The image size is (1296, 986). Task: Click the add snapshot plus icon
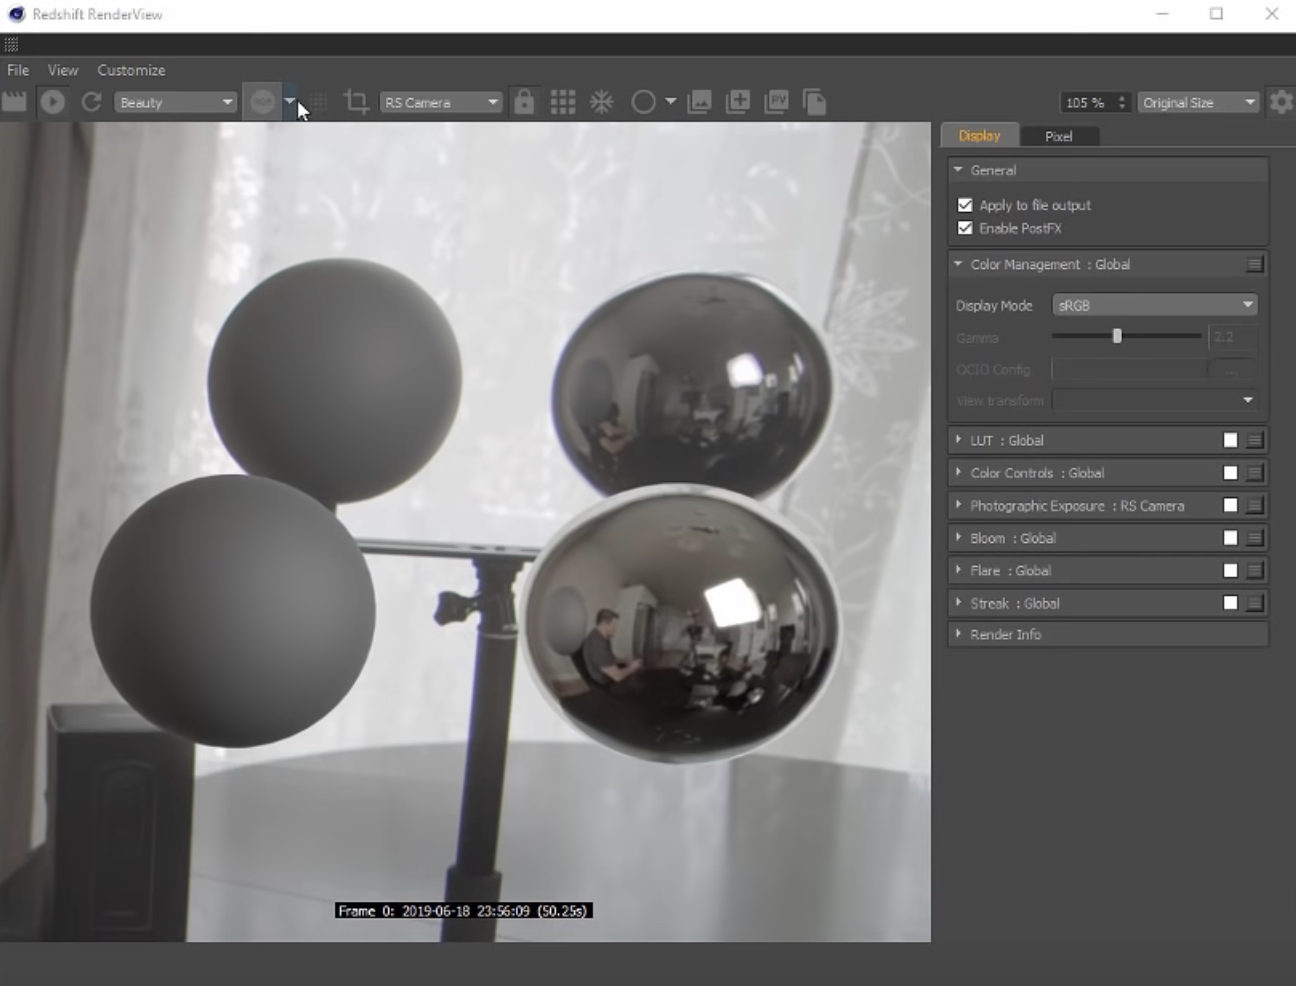coord(738,102)
